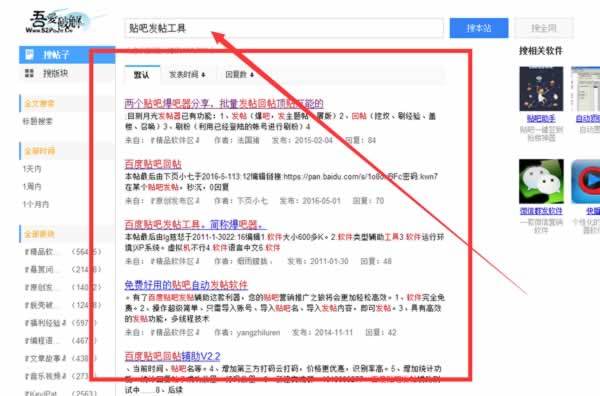The image size is (600, 396).
Task: Click the 搜本站 search button
Action: (x=479, y=28)
